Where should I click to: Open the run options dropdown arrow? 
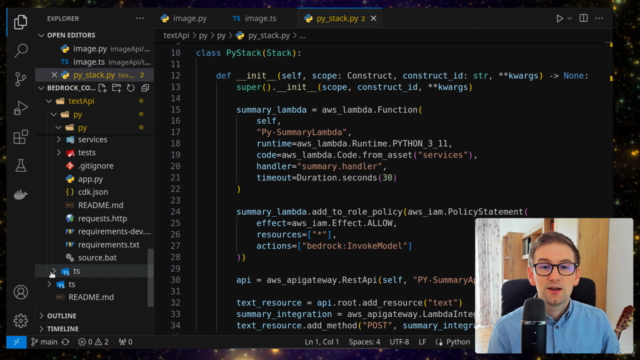569,18
